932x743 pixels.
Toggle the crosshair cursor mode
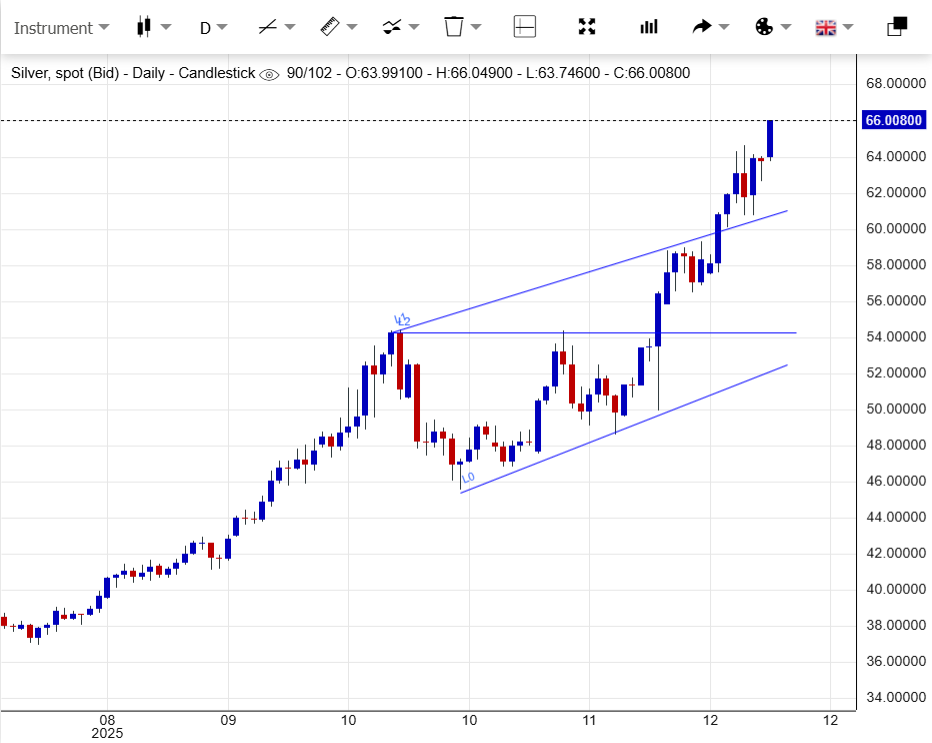(525, 27)
